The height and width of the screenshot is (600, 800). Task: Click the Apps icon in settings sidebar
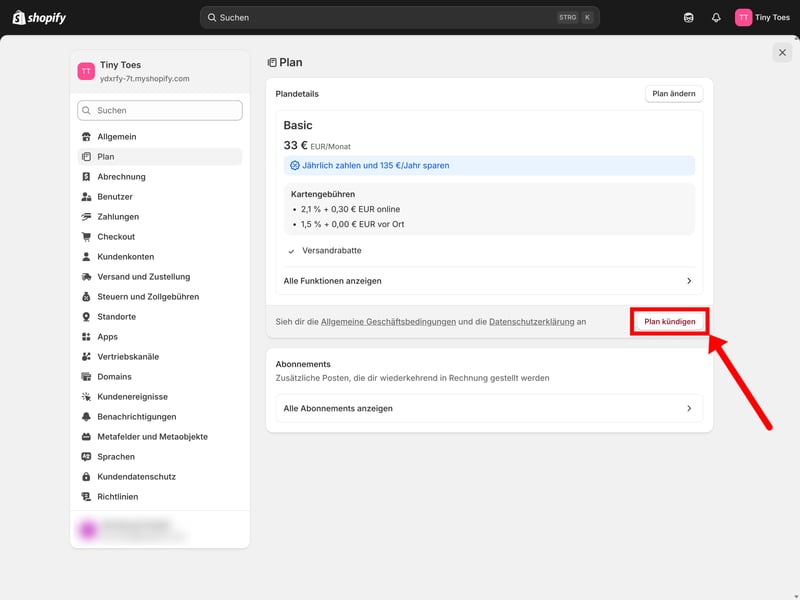coord(87,337)
